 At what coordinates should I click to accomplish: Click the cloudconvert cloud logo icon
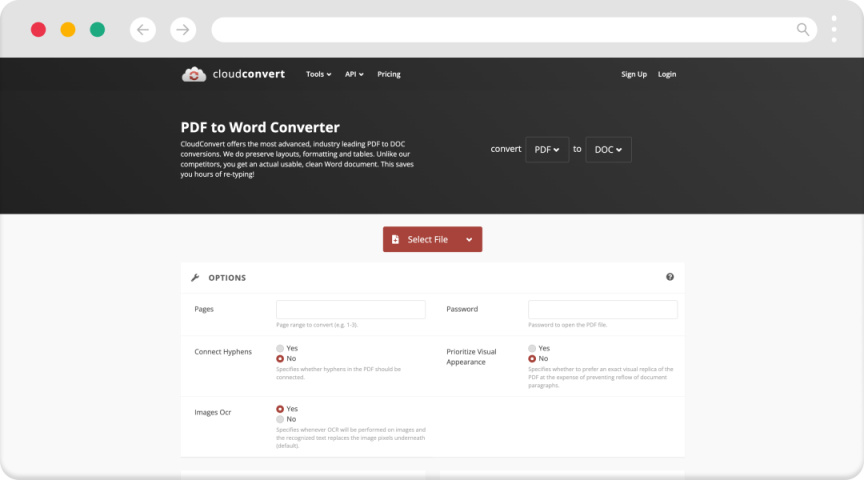(193, 74)
